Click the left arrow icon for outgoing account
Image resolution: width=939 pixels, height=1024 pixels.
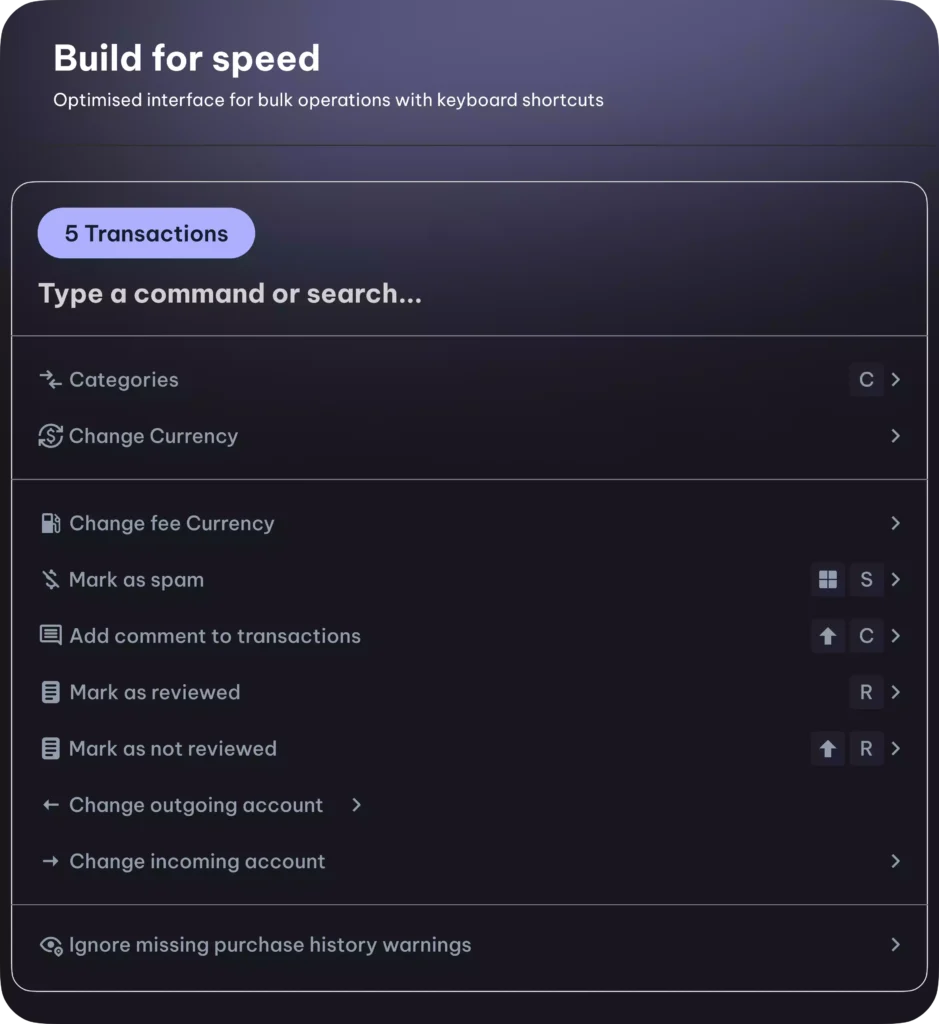[x=50, y=805]
